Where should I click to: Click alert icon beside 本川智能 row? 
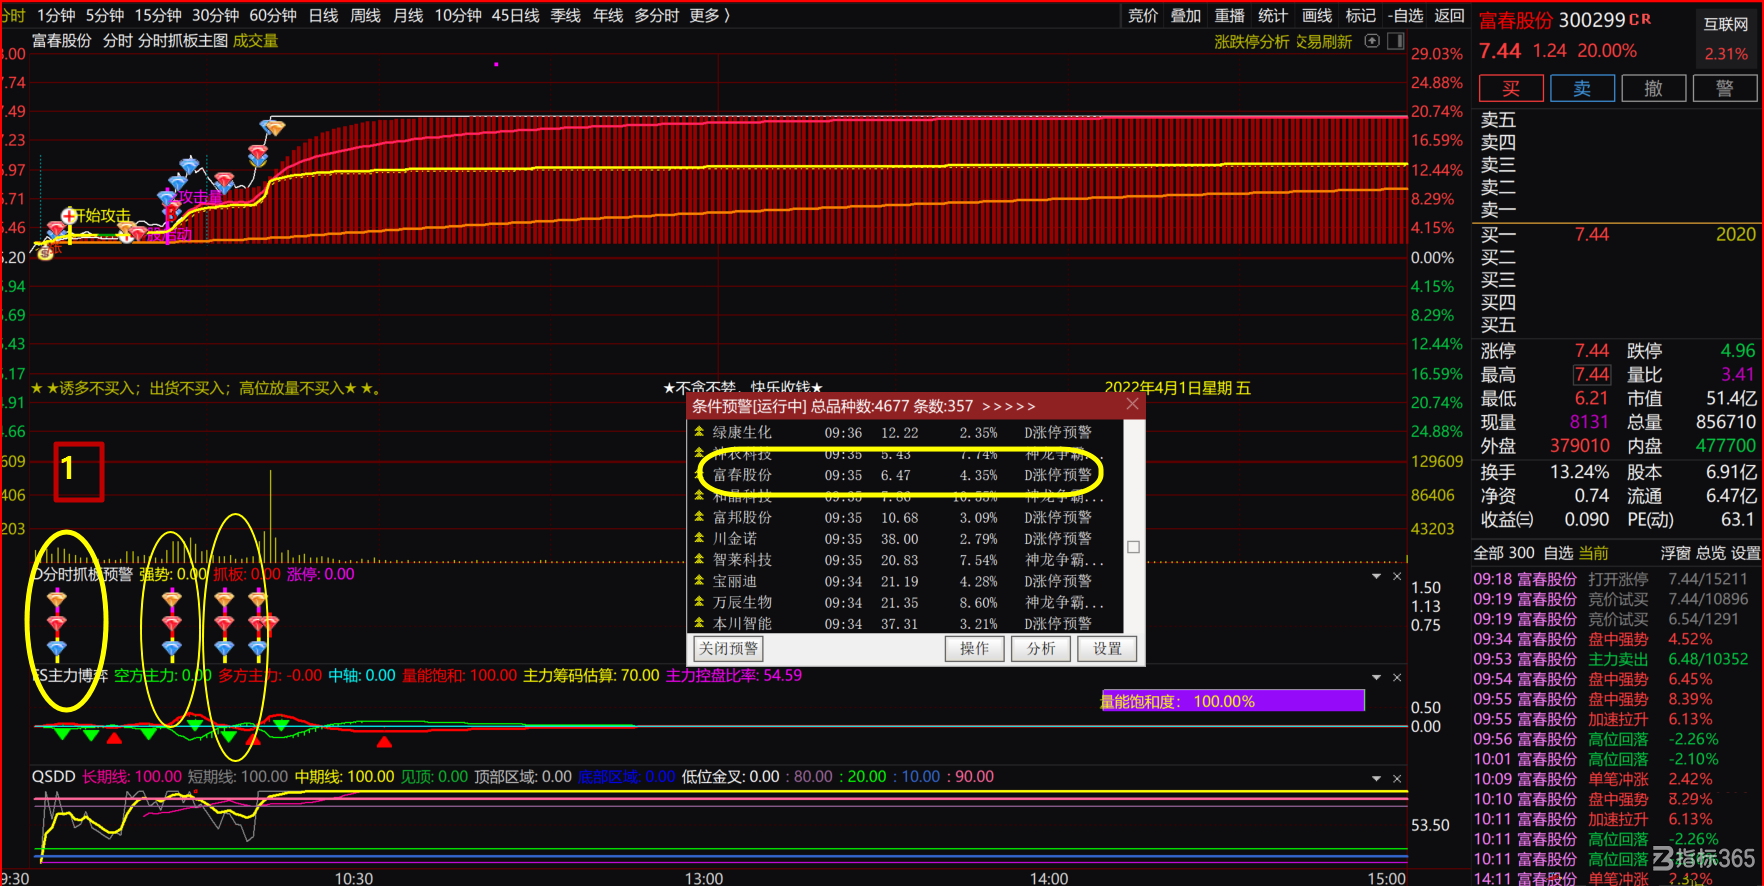coord(699,623)
